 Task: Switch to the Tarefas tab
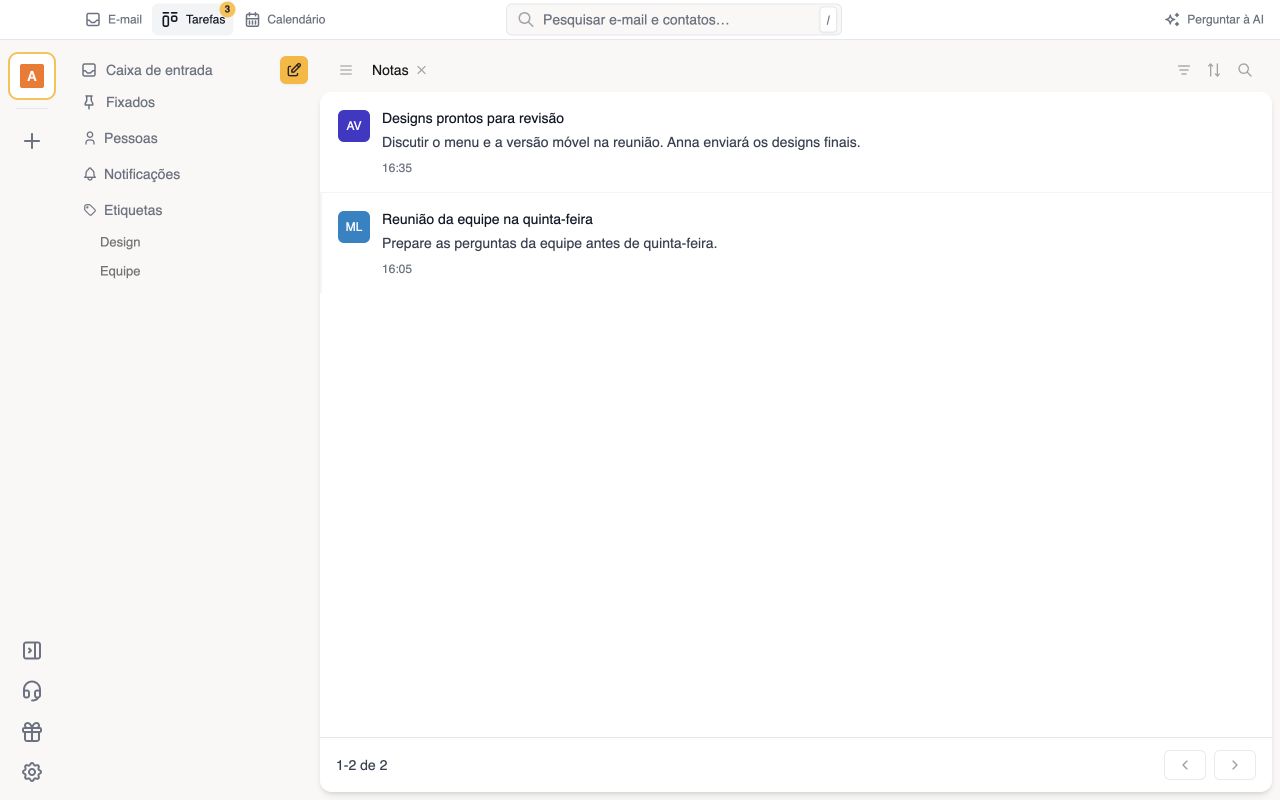(193, 19)
